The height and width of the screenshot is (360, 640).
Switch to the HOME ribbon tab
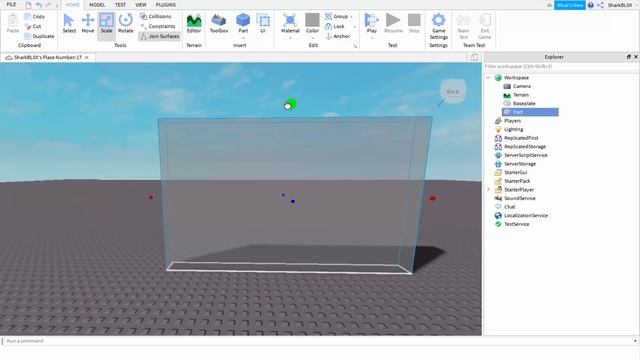point(73,4)
